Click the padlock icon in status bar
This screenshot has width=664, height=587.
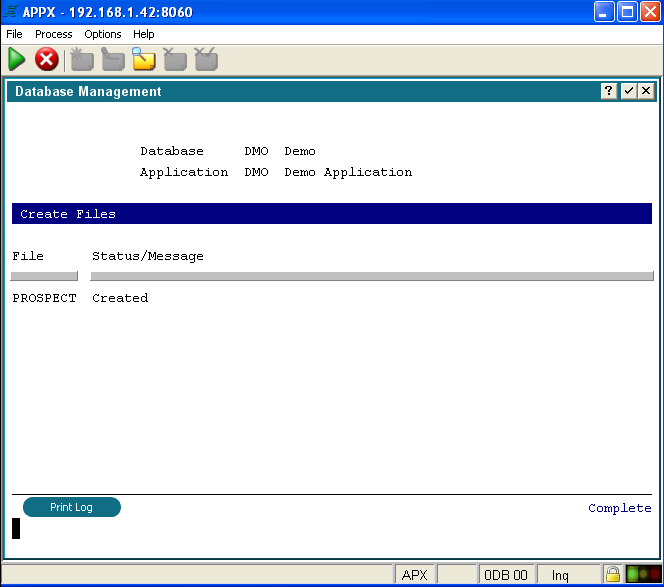tap(611, 575)
